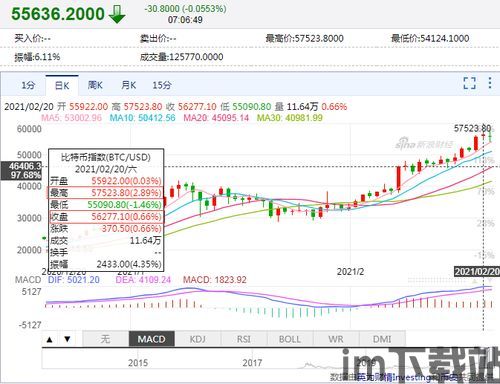Click the MA20: 45095.14 legend
The image size is (500, 384).
[216, 118]
